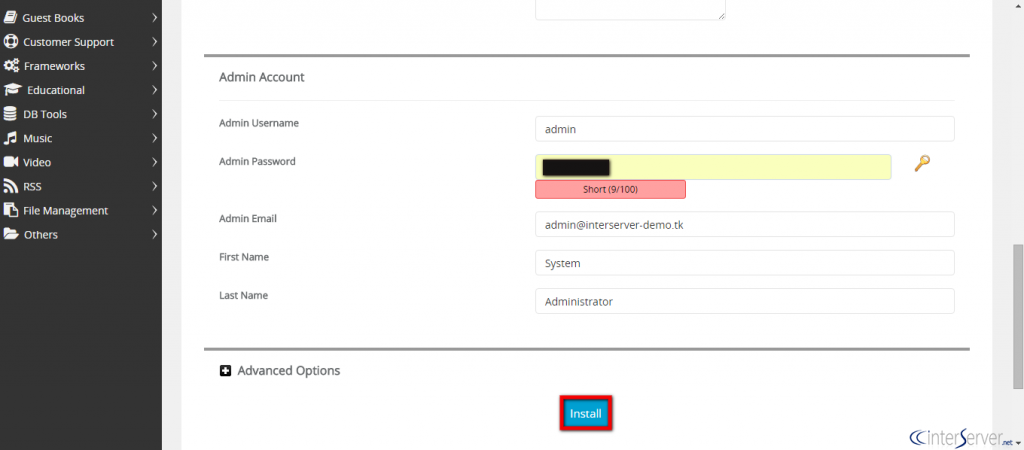This screenshot has width=1024, height=450.
Task: Click the Admin Password label
Action: 257,161
